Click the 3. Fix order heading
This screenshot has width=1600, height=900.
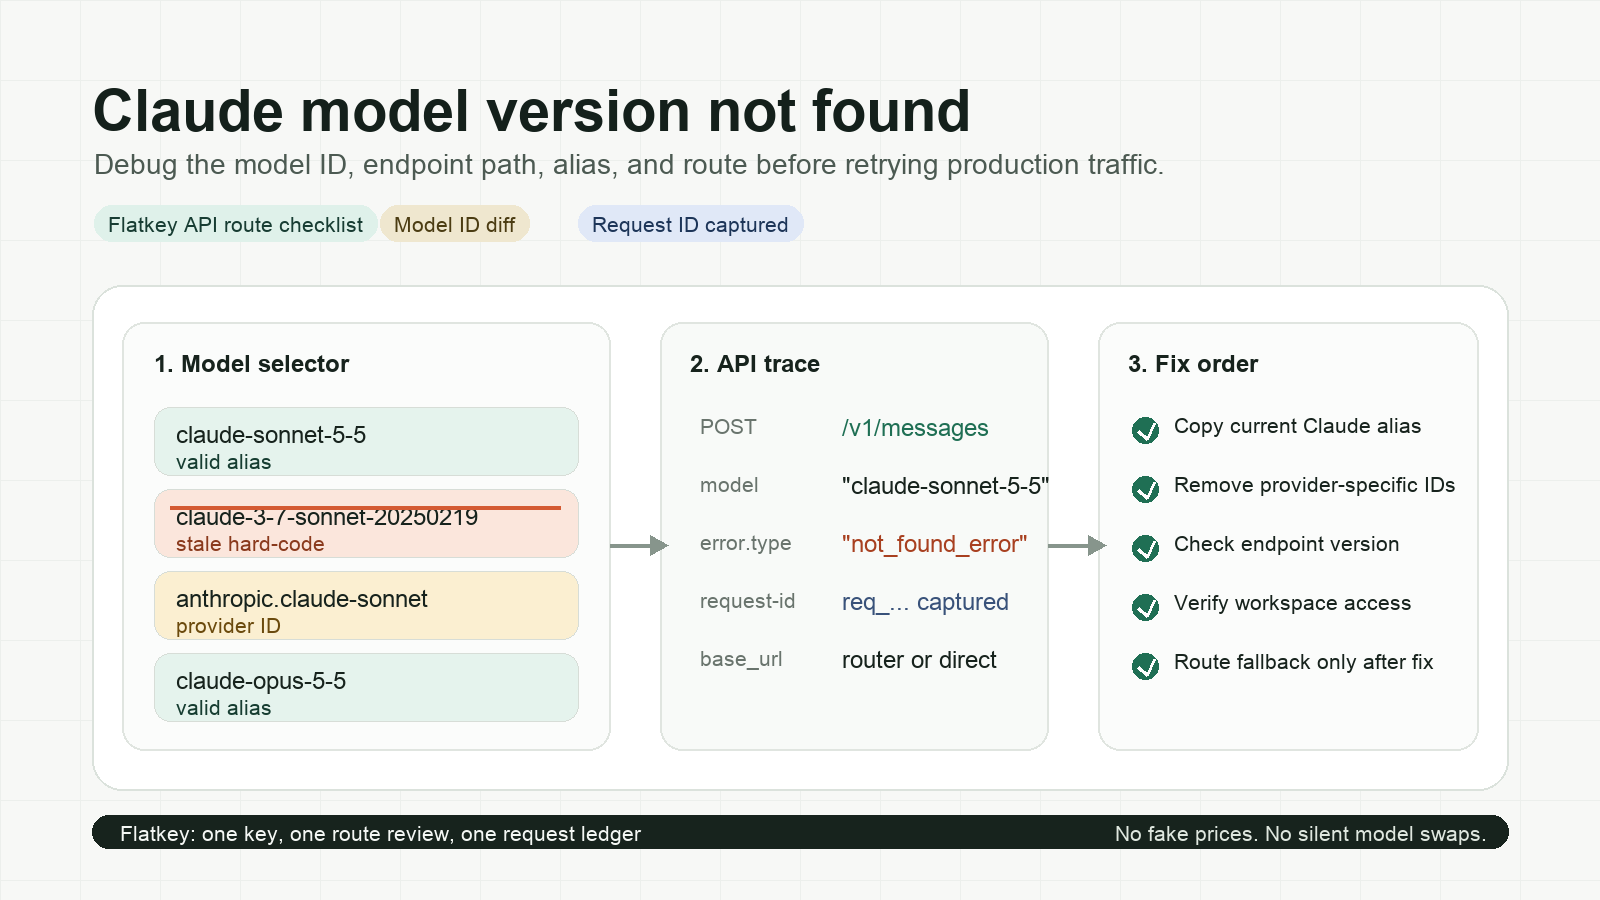pos(1193,364)
